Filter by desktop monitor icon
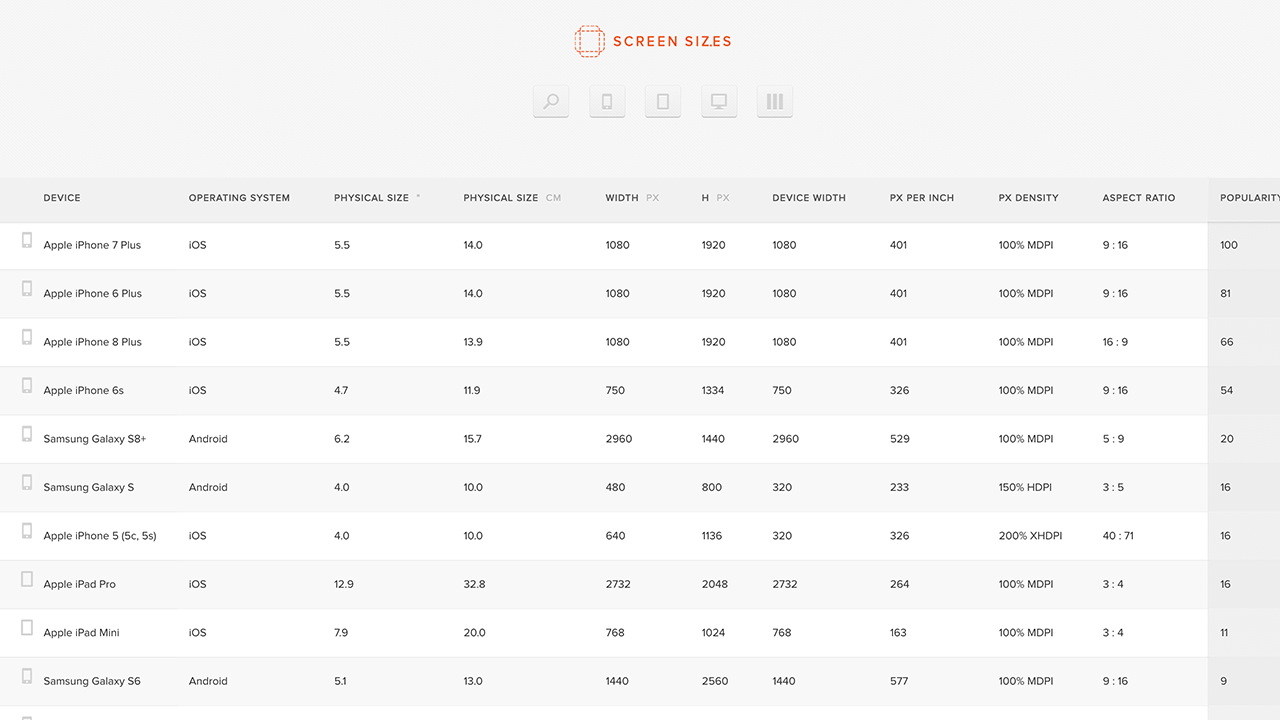The image size is (1280, 720). click(x=719, y=101)
